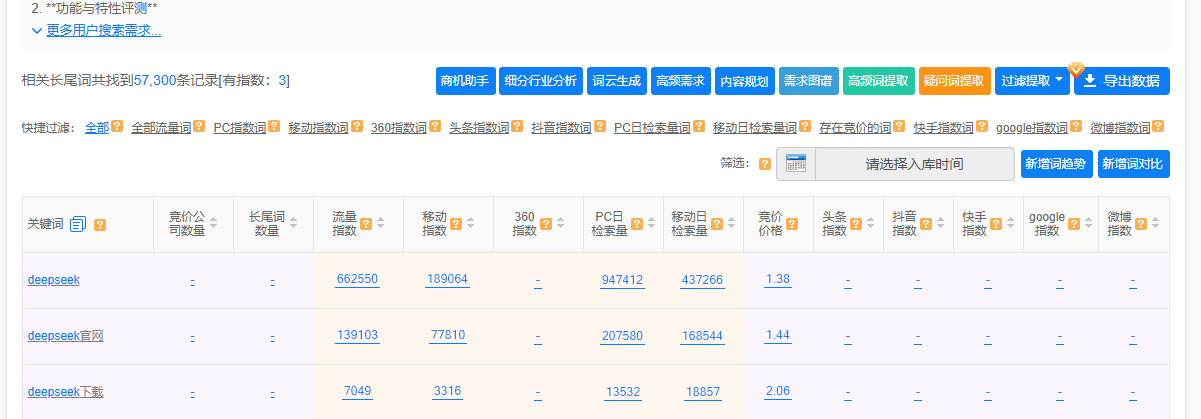Open help icon in 抖音指数 column header
Image resolution: width=1201 pixels, height=419 pixels.
pos(926,224)
